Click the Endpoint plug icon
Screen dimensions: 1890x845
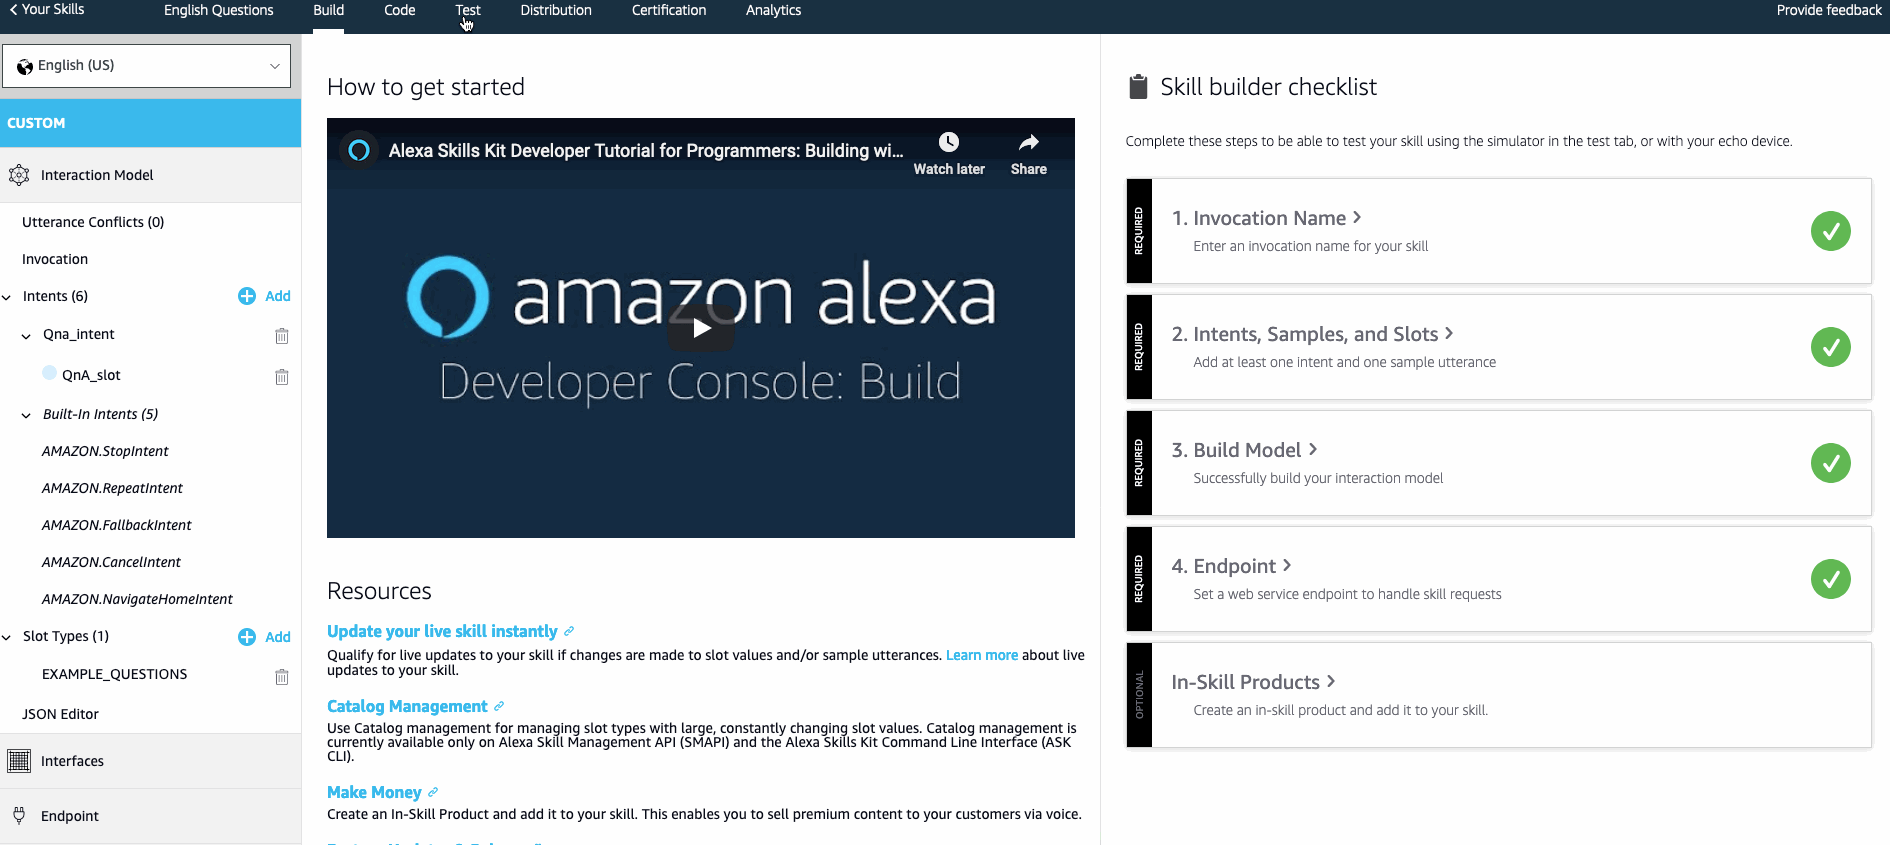[19, 815]
